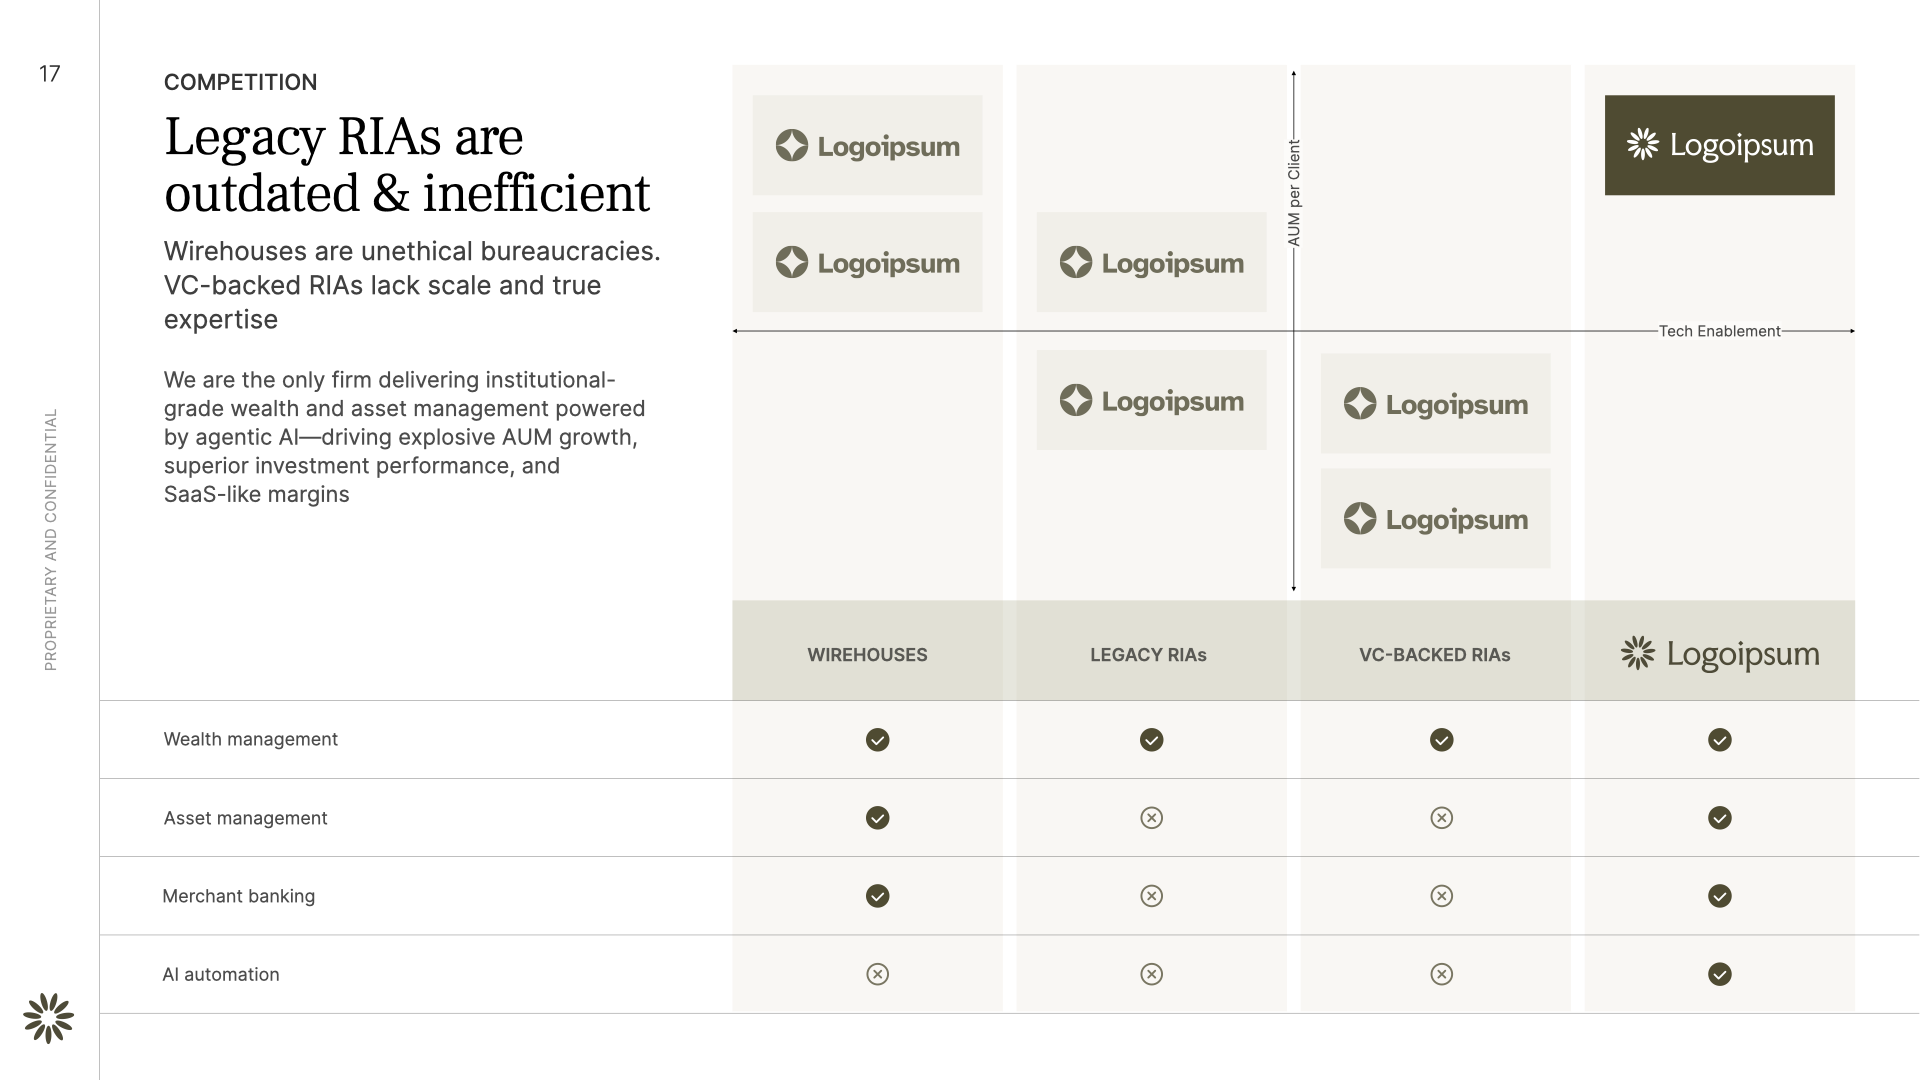Click the flower logo at bottom left
1920x1080 pixels.
click(x=48, y=1018)
